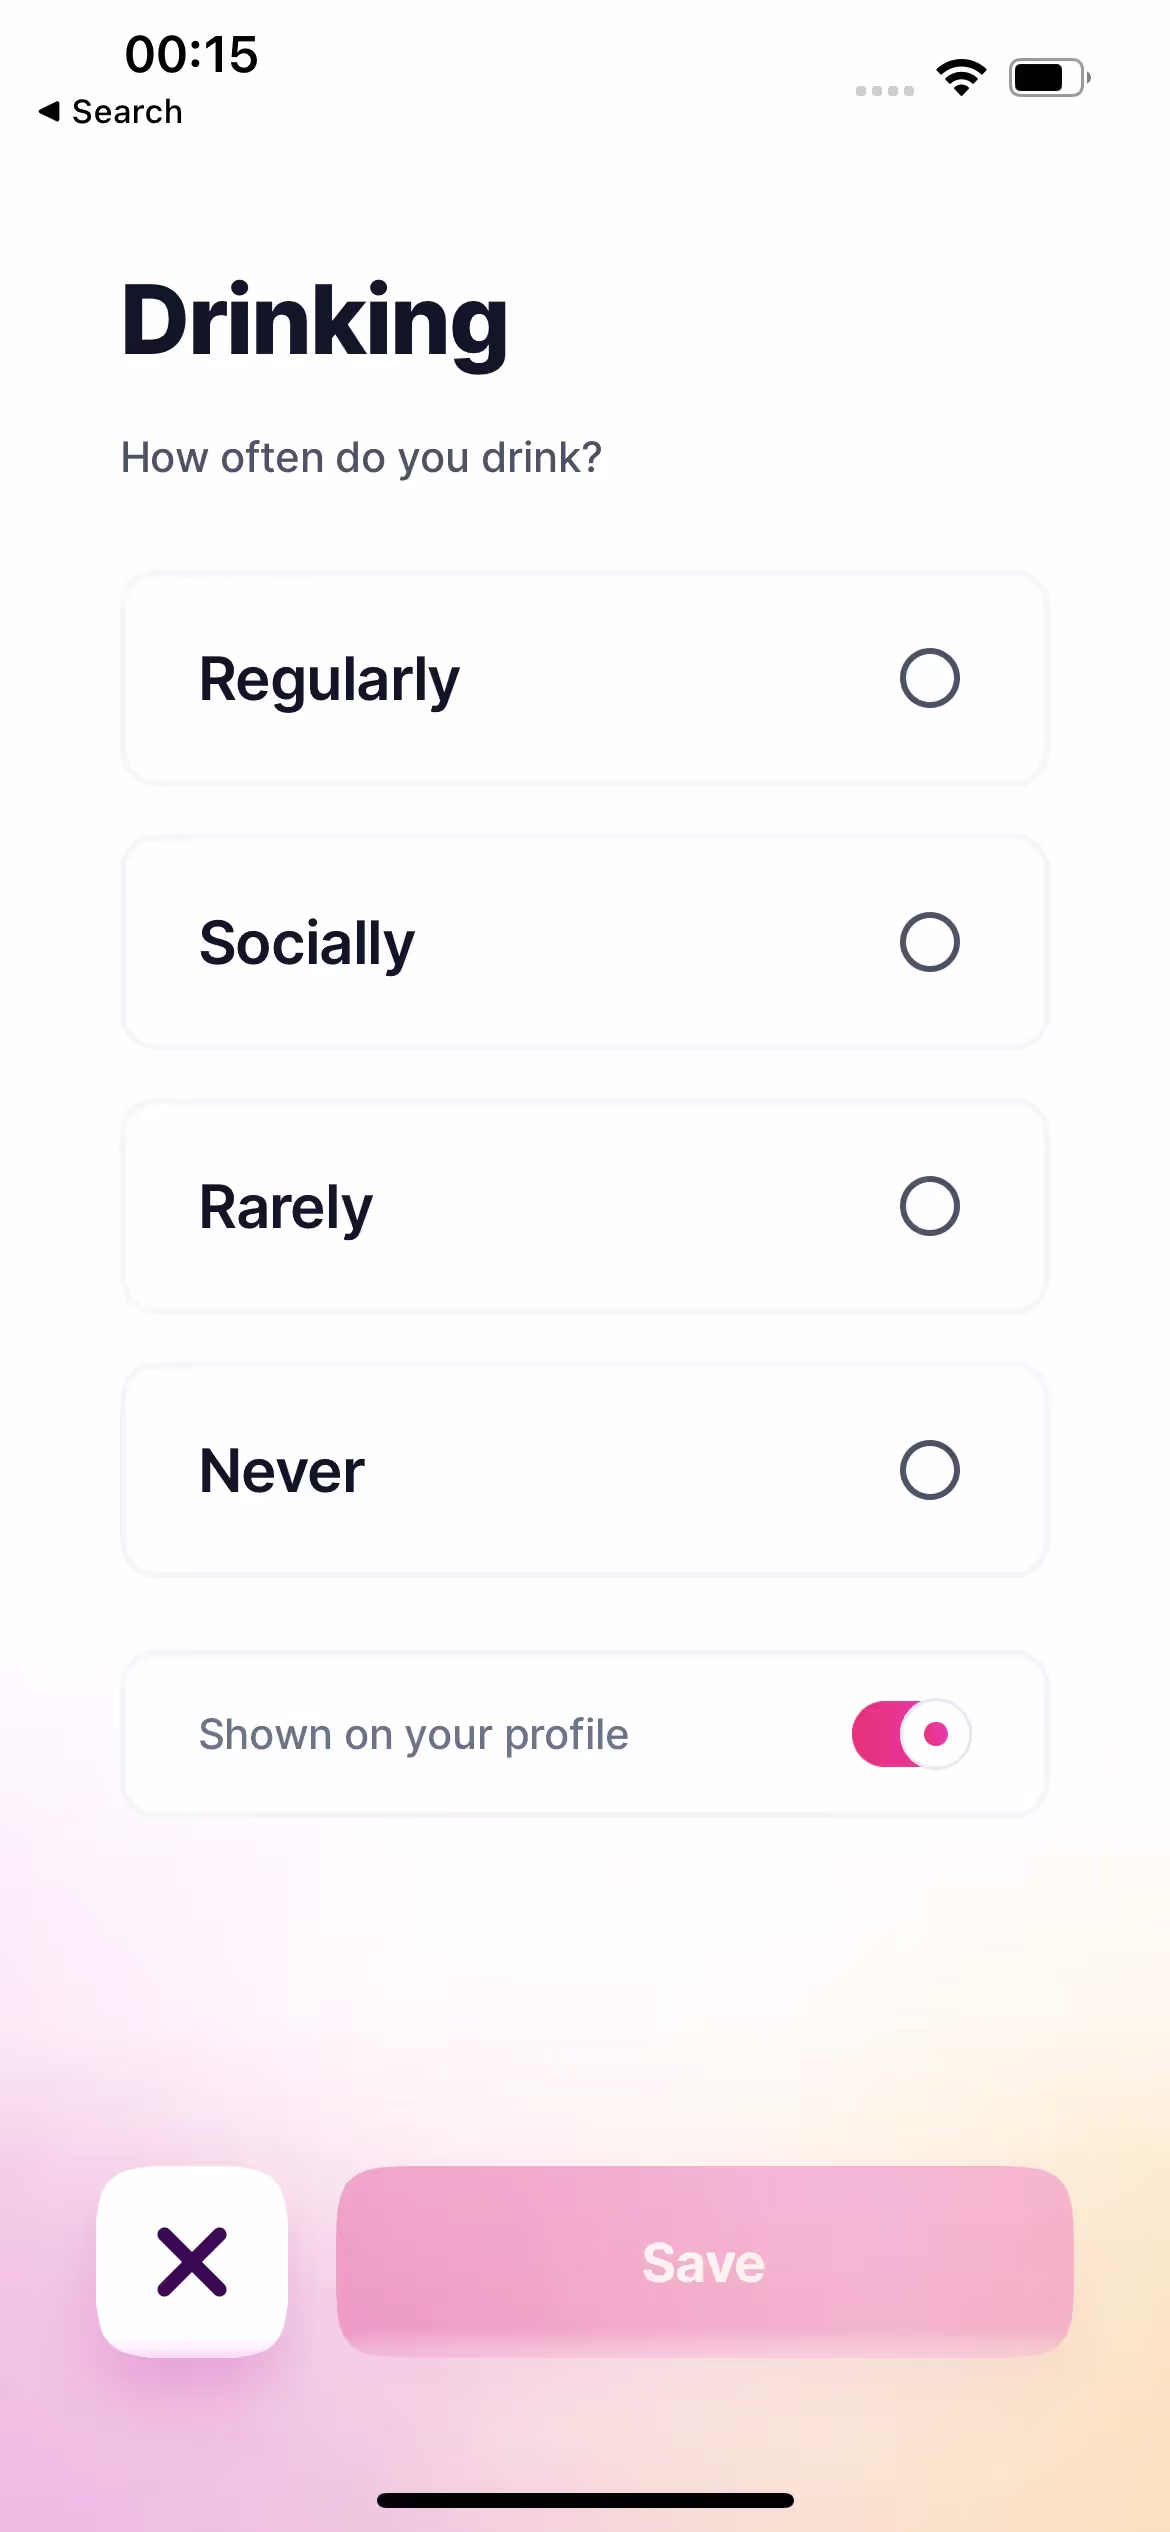Tap the black home indicator bar
Screen dimensions: 1170x2532
[585, 2500]
